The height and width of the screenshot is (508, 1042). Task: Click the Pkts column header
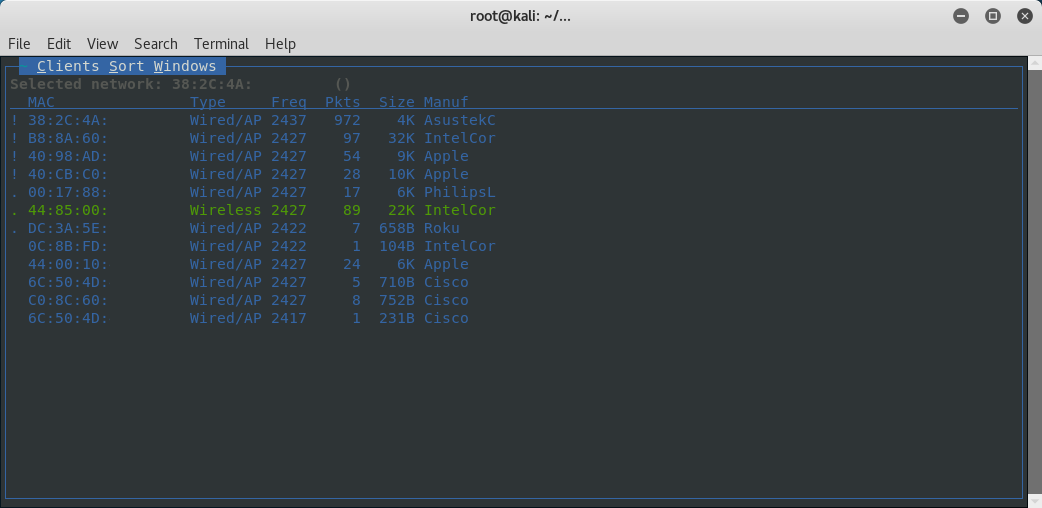pyautogui.click(x=342, y=102)
